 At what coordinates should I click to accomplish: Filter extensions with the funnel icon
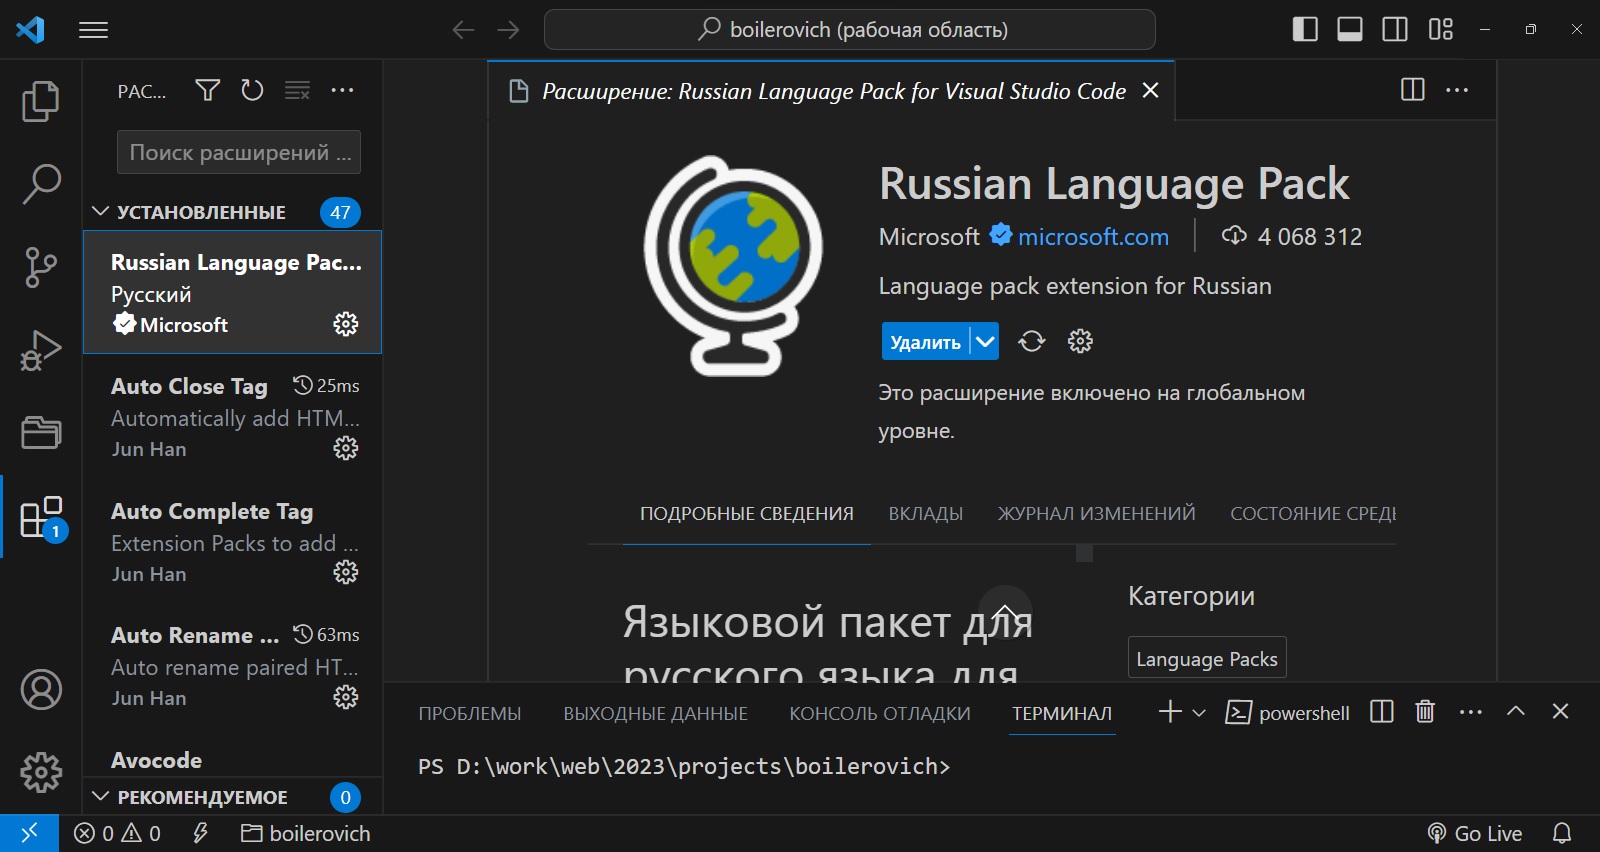pos(208,91)
